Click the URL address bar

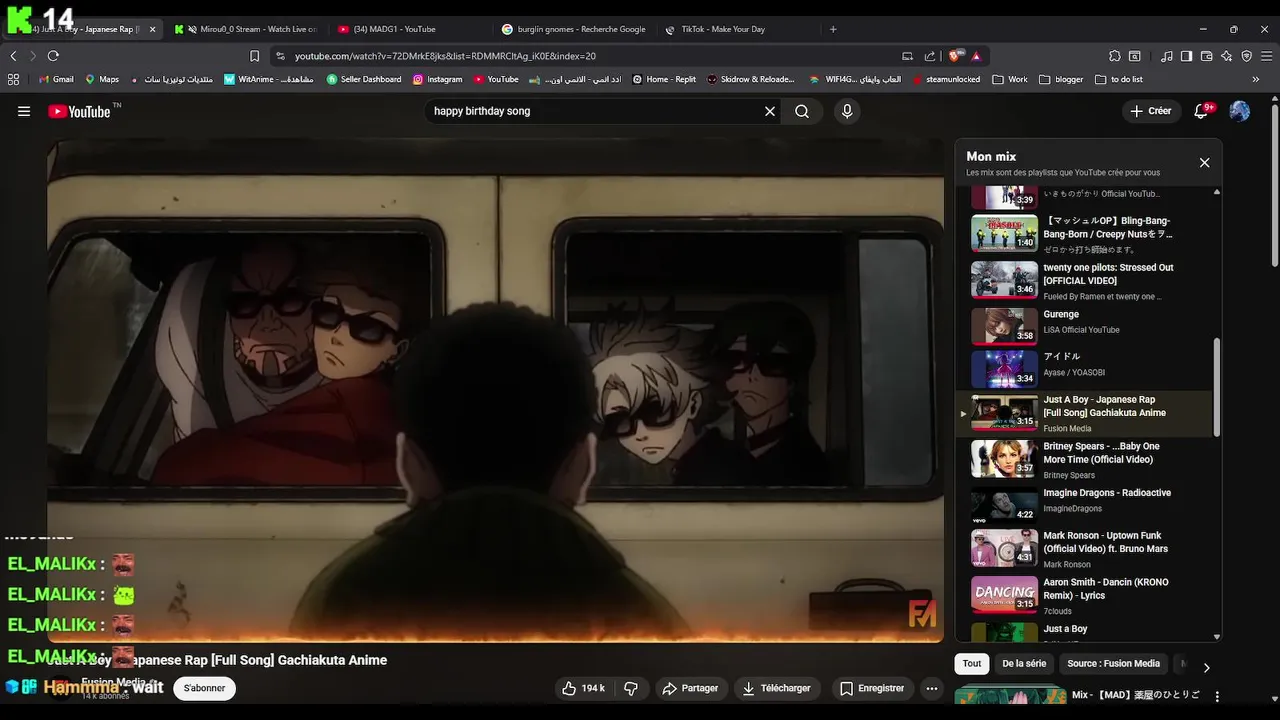[590, 56]
